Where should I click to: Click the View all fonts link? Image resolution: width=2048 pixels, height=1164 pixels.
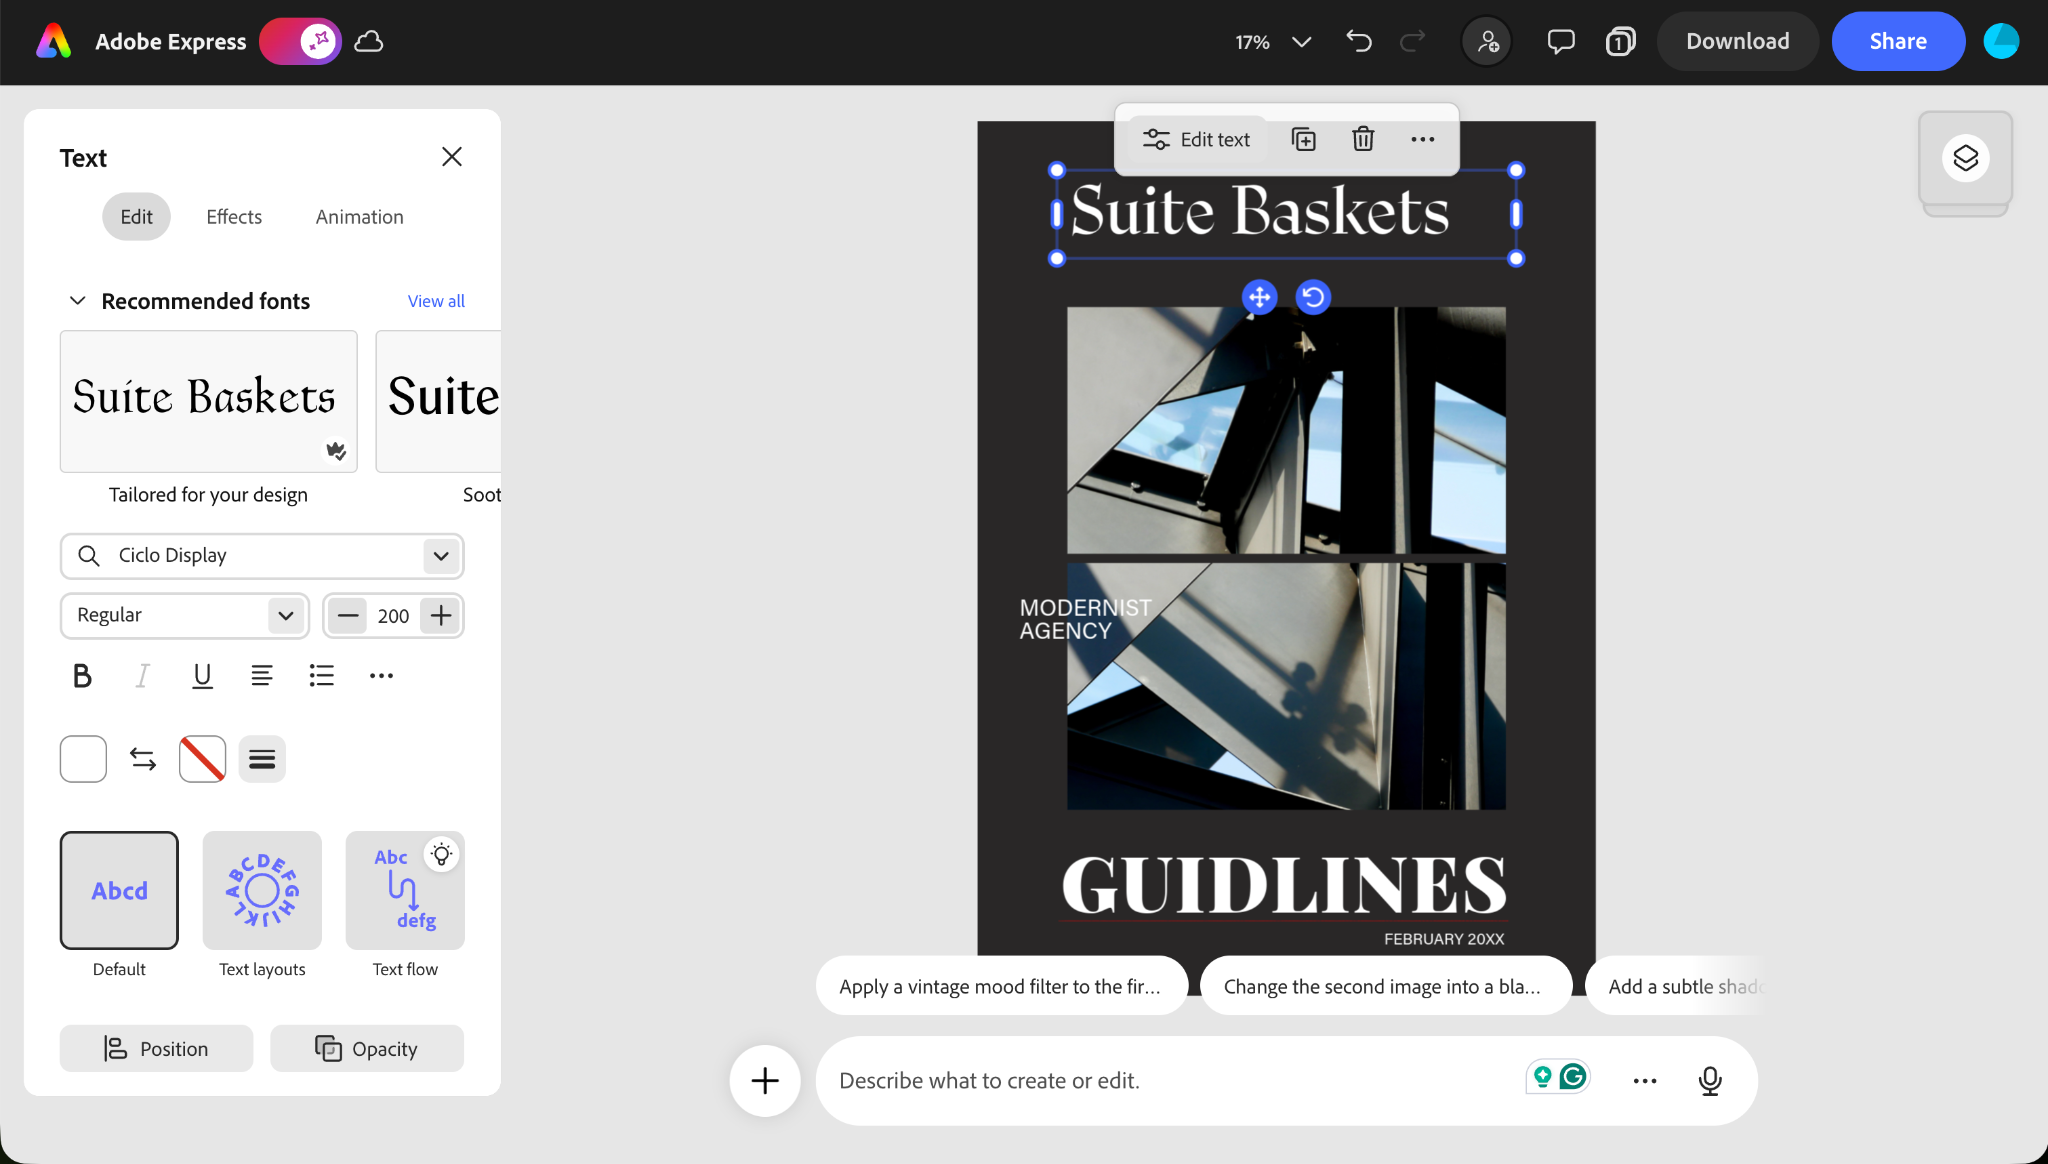(x=436, y=301)
